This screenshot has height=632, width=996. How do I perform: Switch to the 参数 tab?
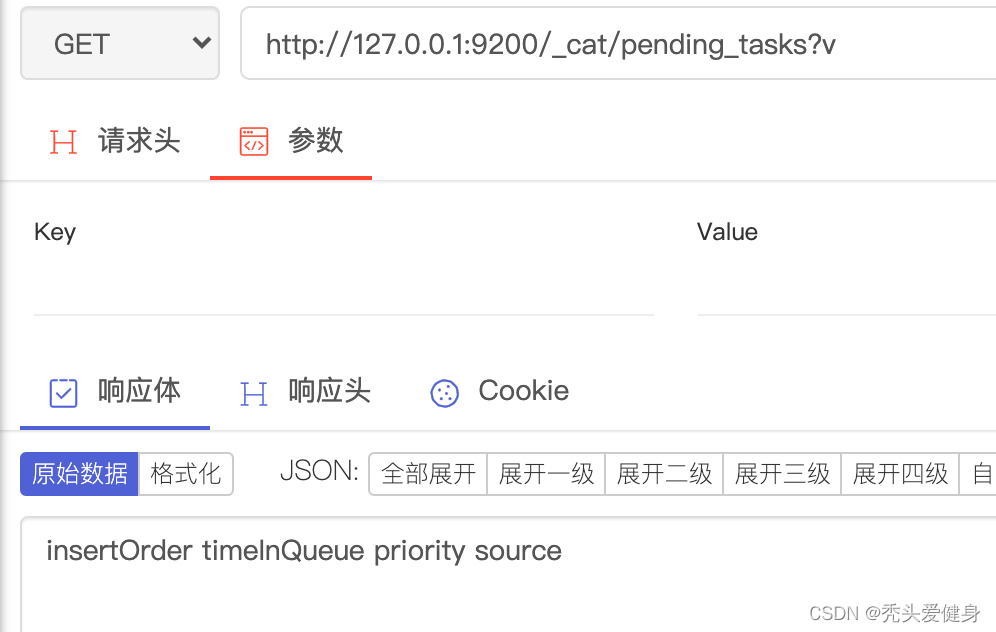[x=315, y=141]
